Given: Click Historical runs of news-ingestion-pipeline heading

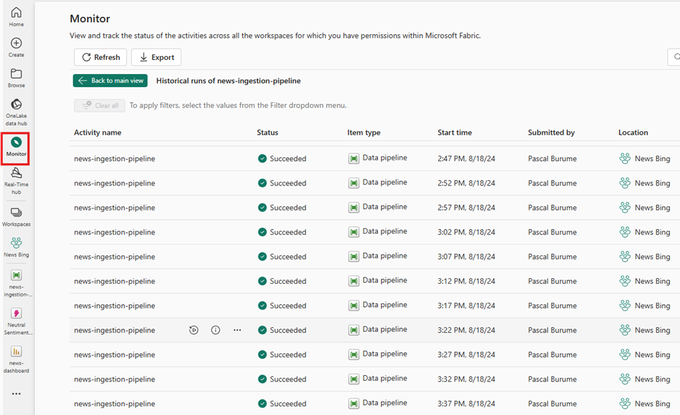Looking at the screenshot, I should point(228,81).
